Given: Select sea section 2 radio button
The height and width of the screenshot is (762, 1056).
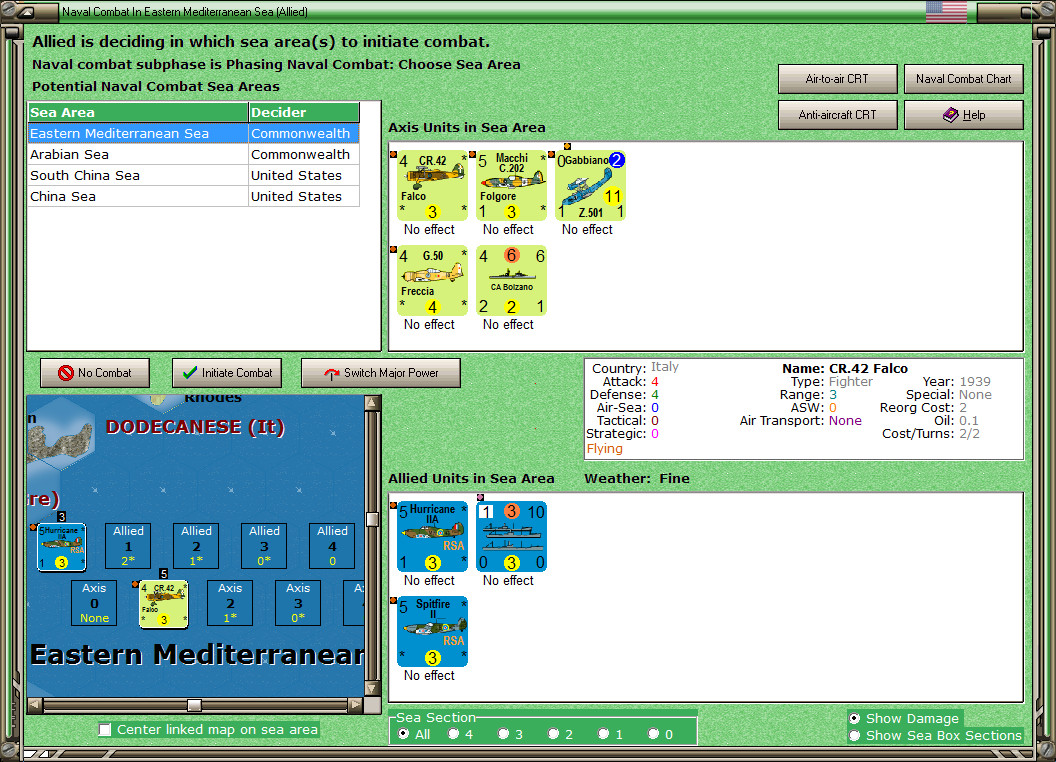Looking at the screenshot, I should [553, 734].
